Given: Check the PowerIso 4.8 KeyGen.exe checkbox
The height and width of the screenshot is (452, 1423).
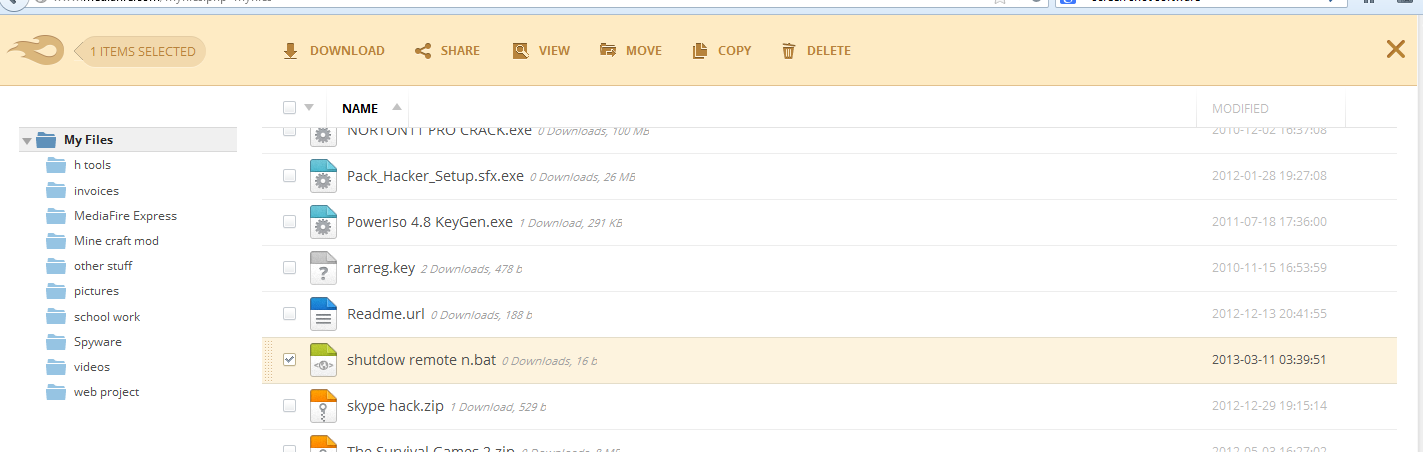Looking at the screenshot, I should tap(289, 222).
